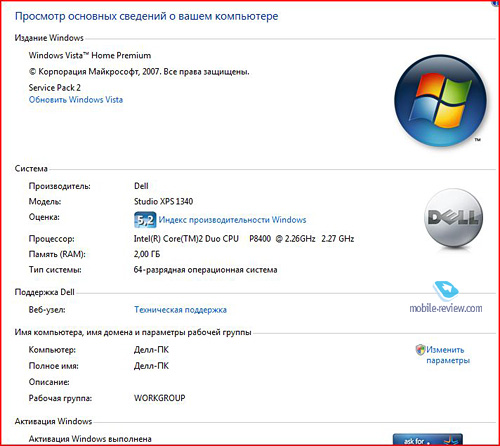Viewport: 500px width, 446px height.
Task: Open the Обновить Windows Vista link
Action: 76,100
